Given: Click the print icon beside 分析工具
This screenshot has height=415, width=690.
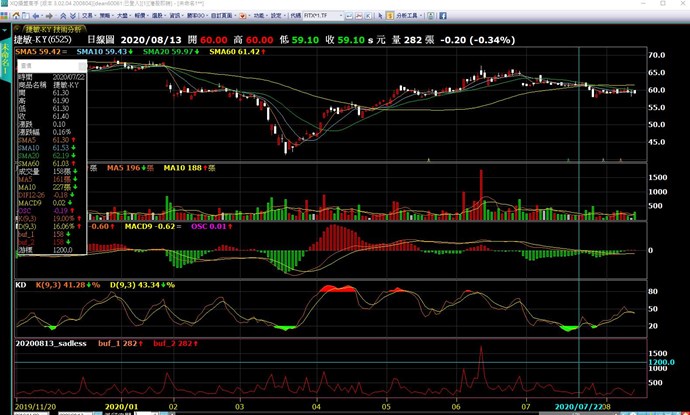Looking at the screenshot, I should (x=430, y=16).
